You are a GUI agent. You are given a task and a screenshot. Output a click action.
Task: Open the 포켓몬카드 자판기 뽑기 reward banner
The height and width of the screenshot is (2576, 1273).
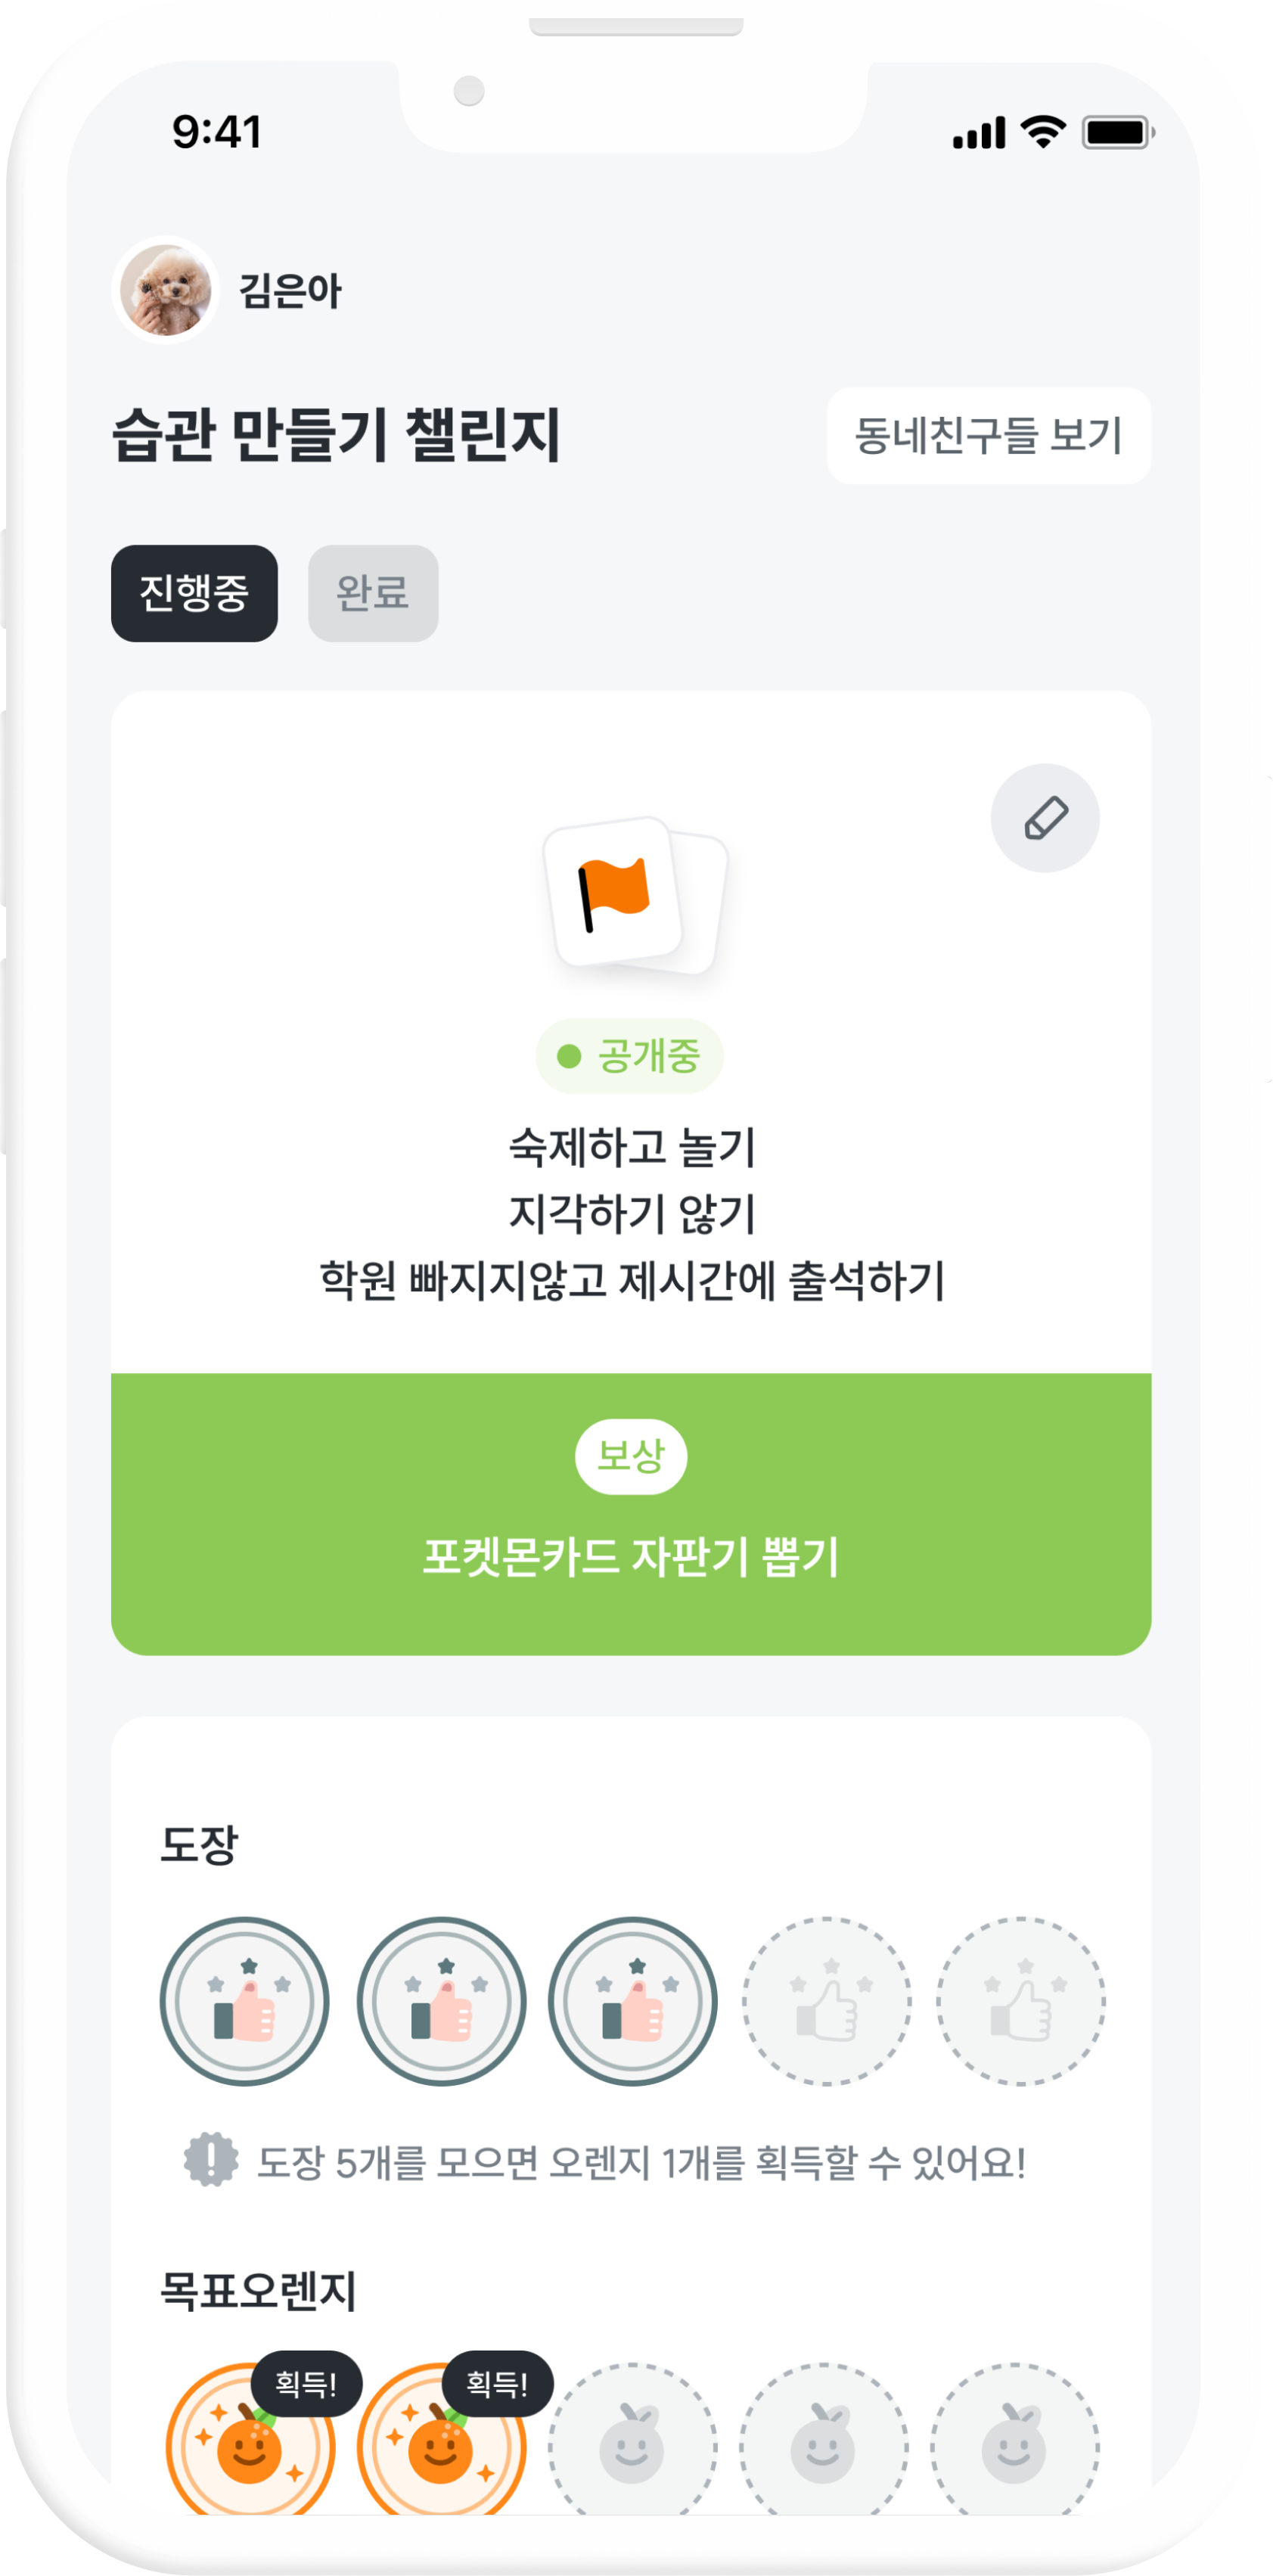point(631,1514)
